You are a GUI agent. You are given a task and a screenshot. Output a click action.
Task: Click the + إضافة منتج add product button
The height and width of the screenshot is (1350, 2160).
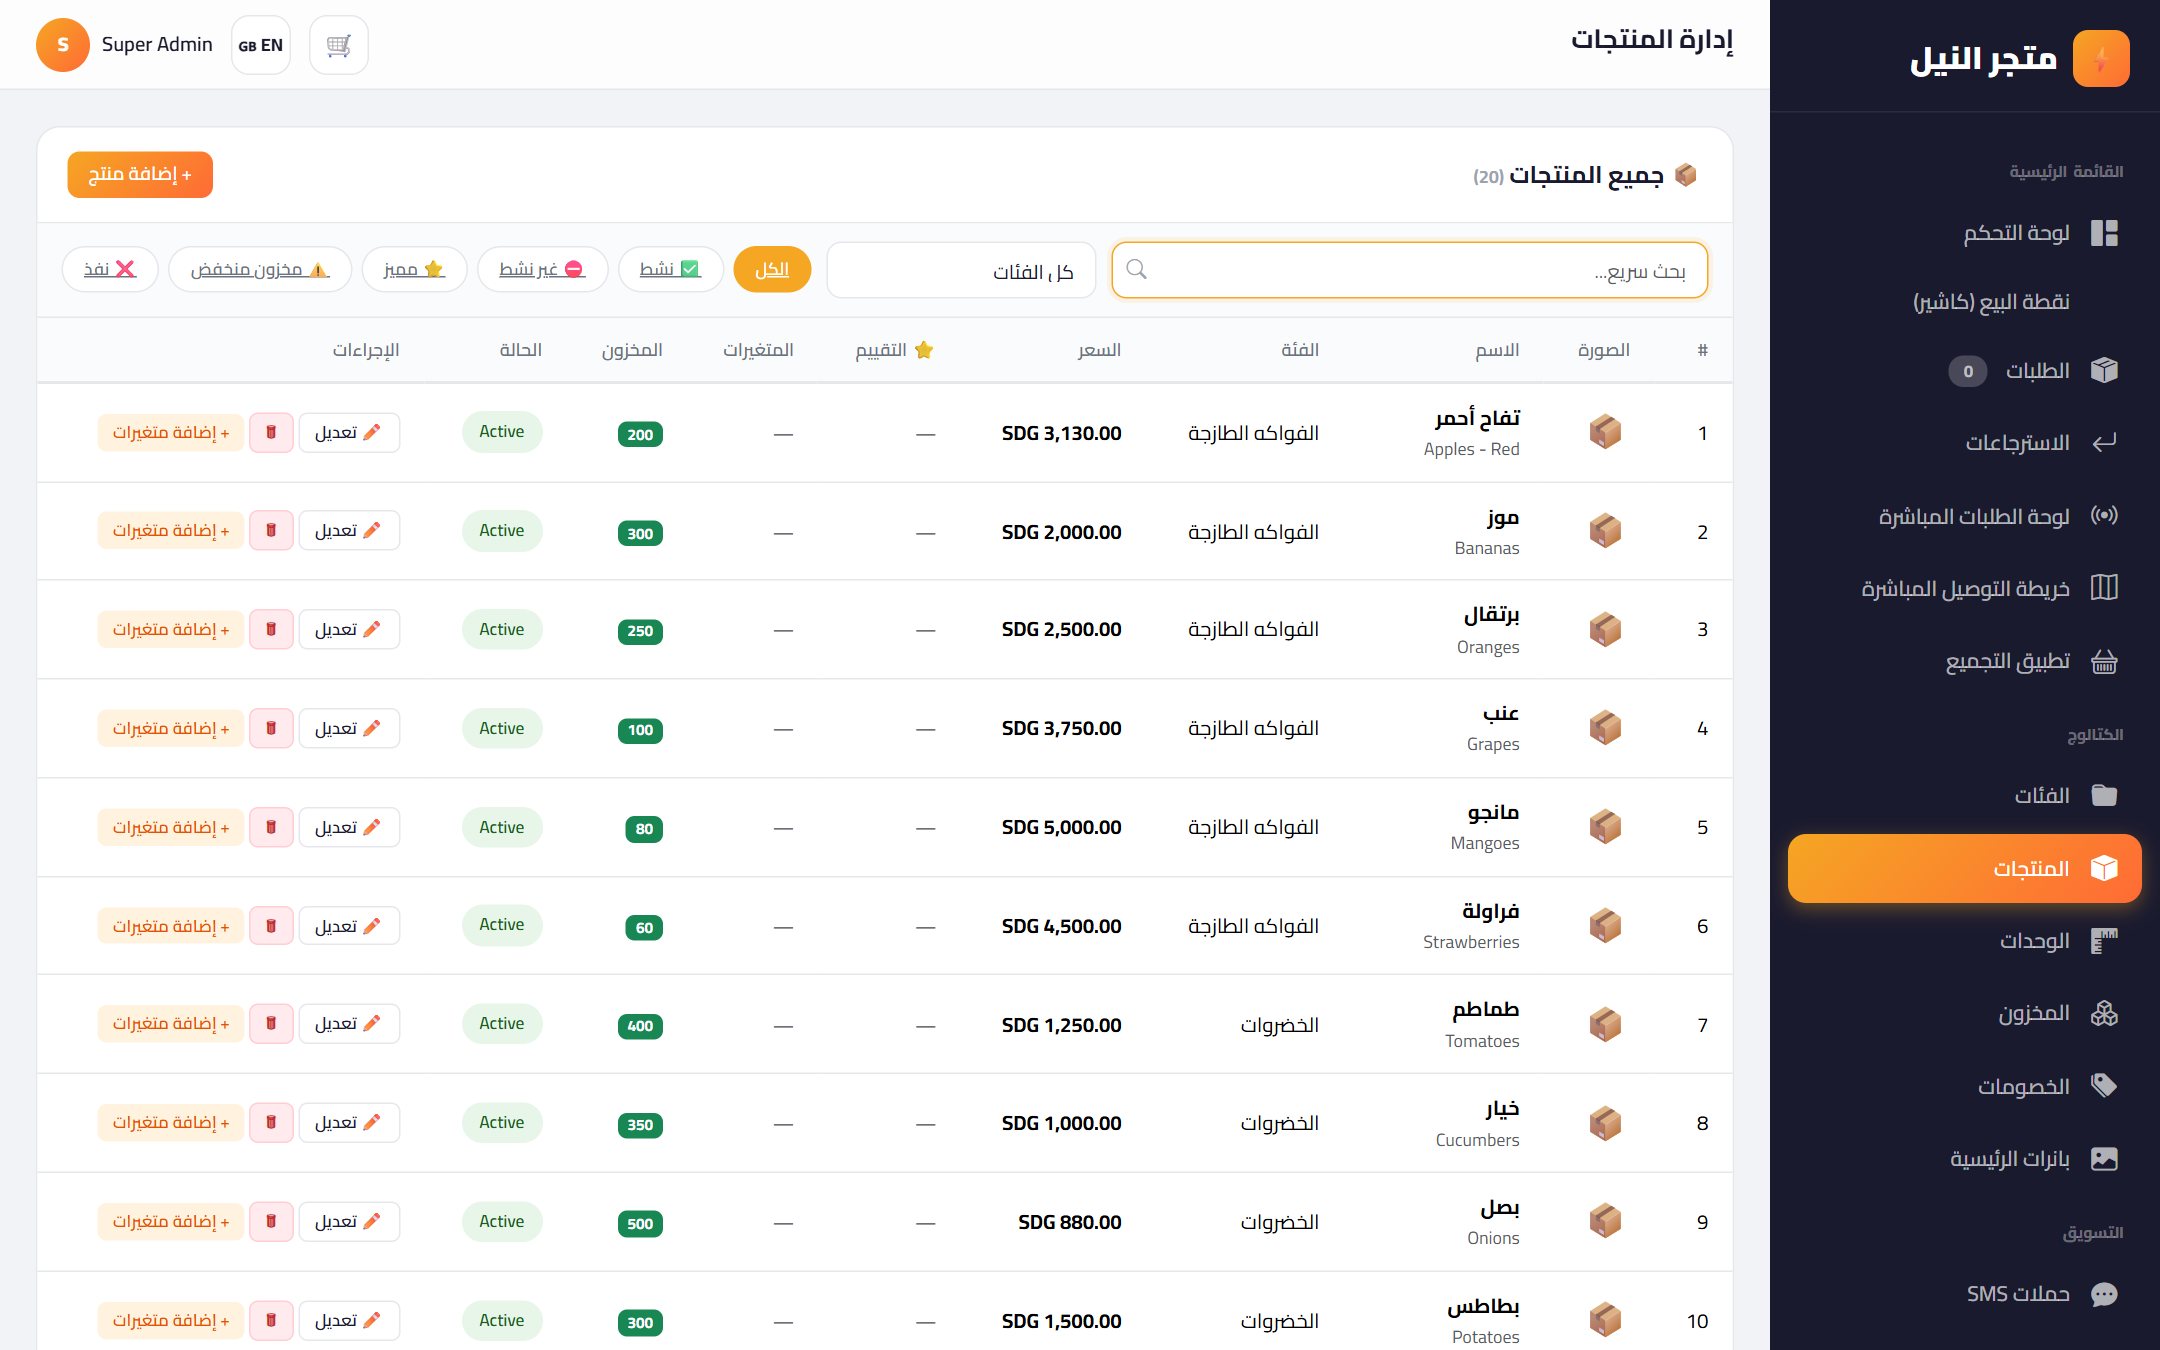tap(140, 175)
